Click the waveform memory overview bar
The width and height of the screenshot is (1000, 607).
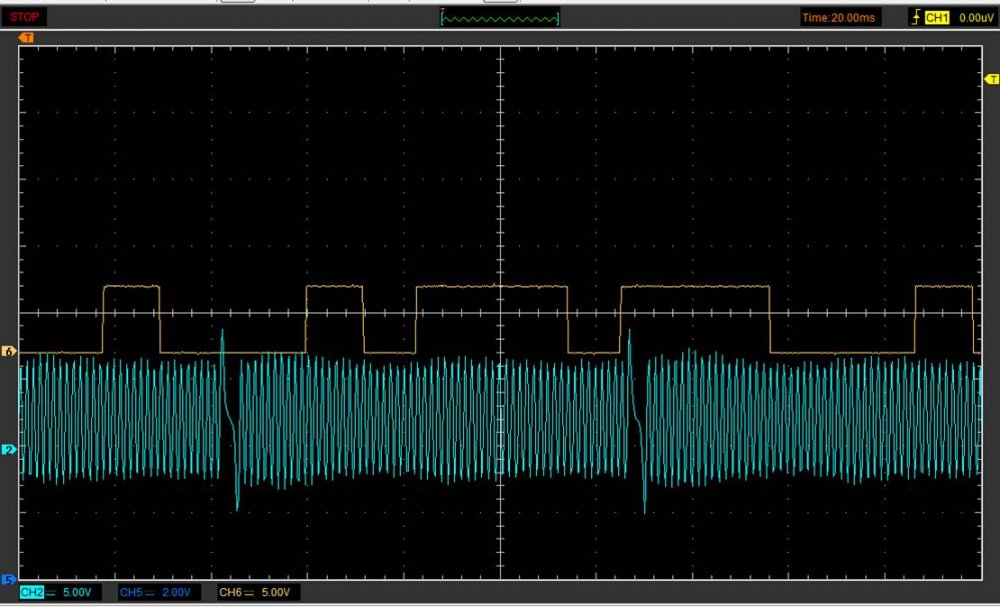pos(500,18)
